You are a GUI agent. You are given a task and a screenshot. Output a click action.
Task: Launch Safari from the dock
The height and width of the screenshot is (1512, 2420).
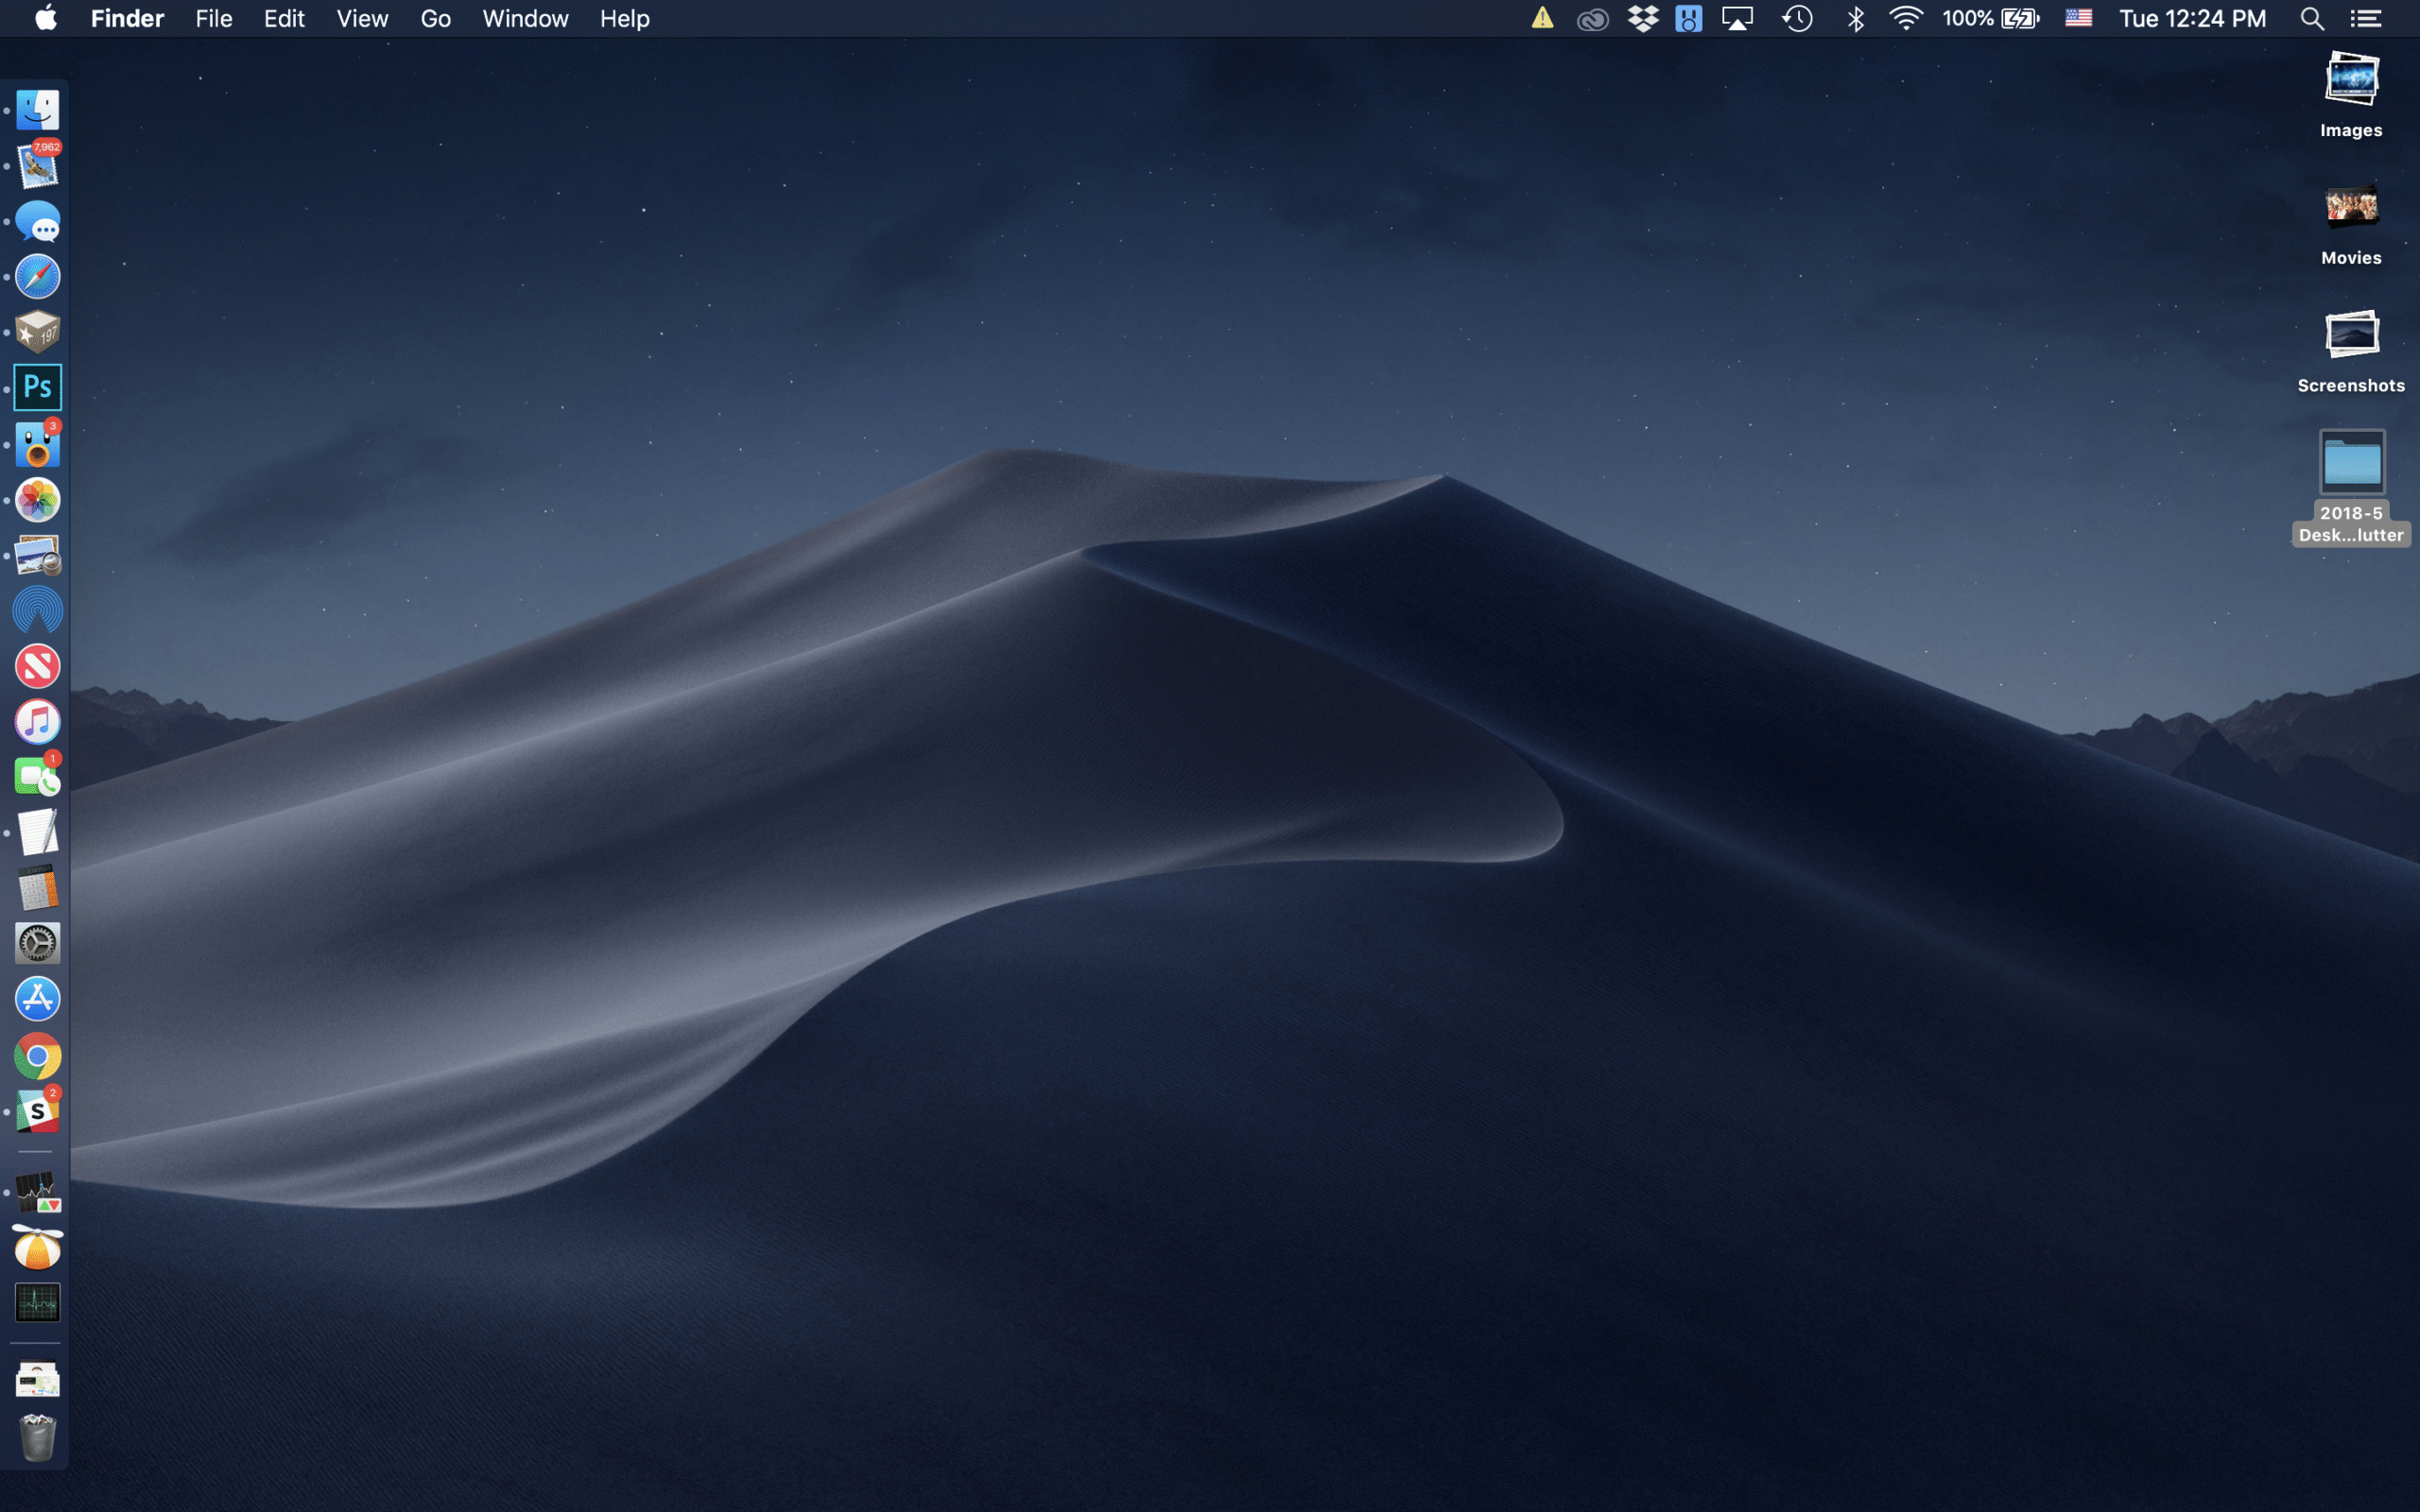(x=38, y=276)
